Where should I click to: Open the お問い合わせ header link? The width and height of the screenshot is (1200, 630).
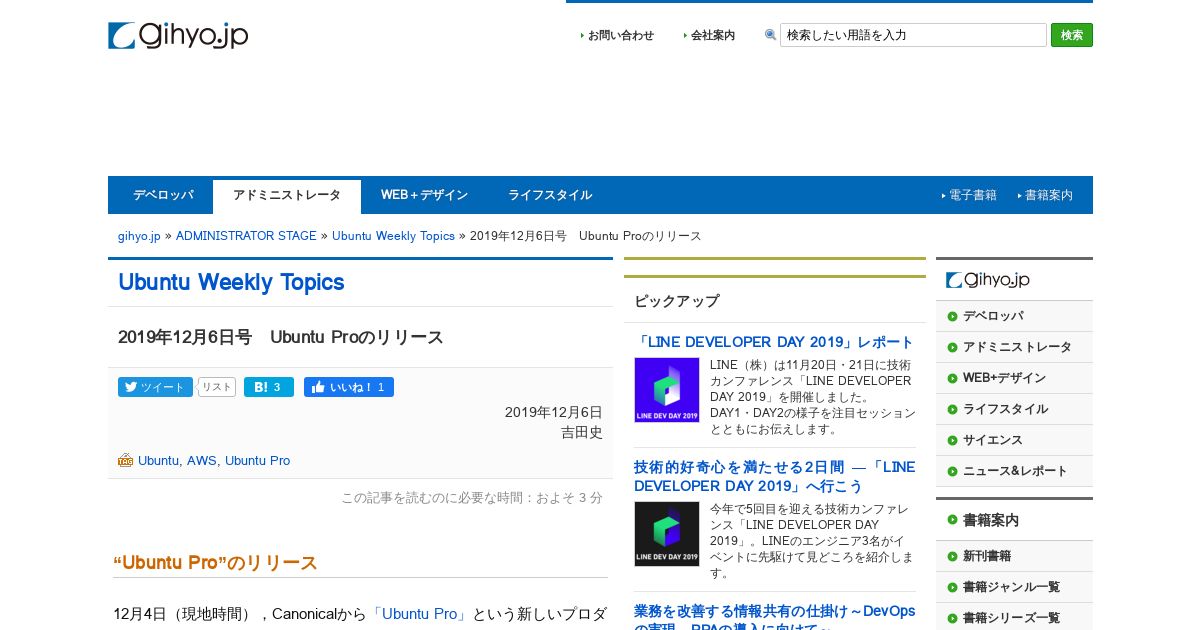[x=621, y=35]
